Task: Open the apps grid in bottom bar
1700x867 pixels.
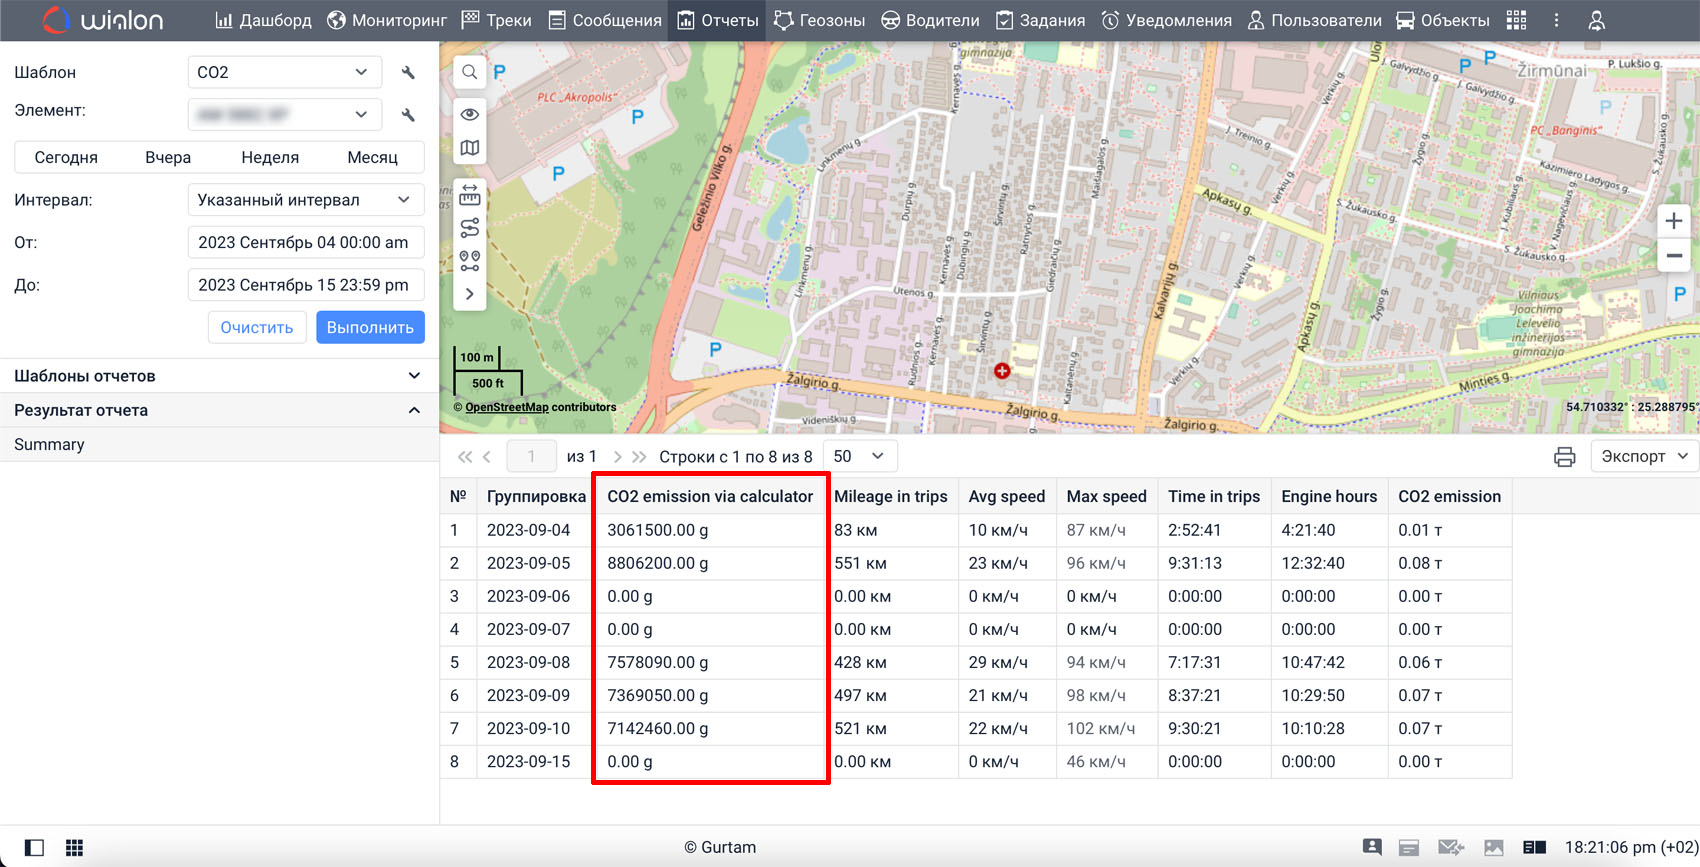Action: click(74, 848)
